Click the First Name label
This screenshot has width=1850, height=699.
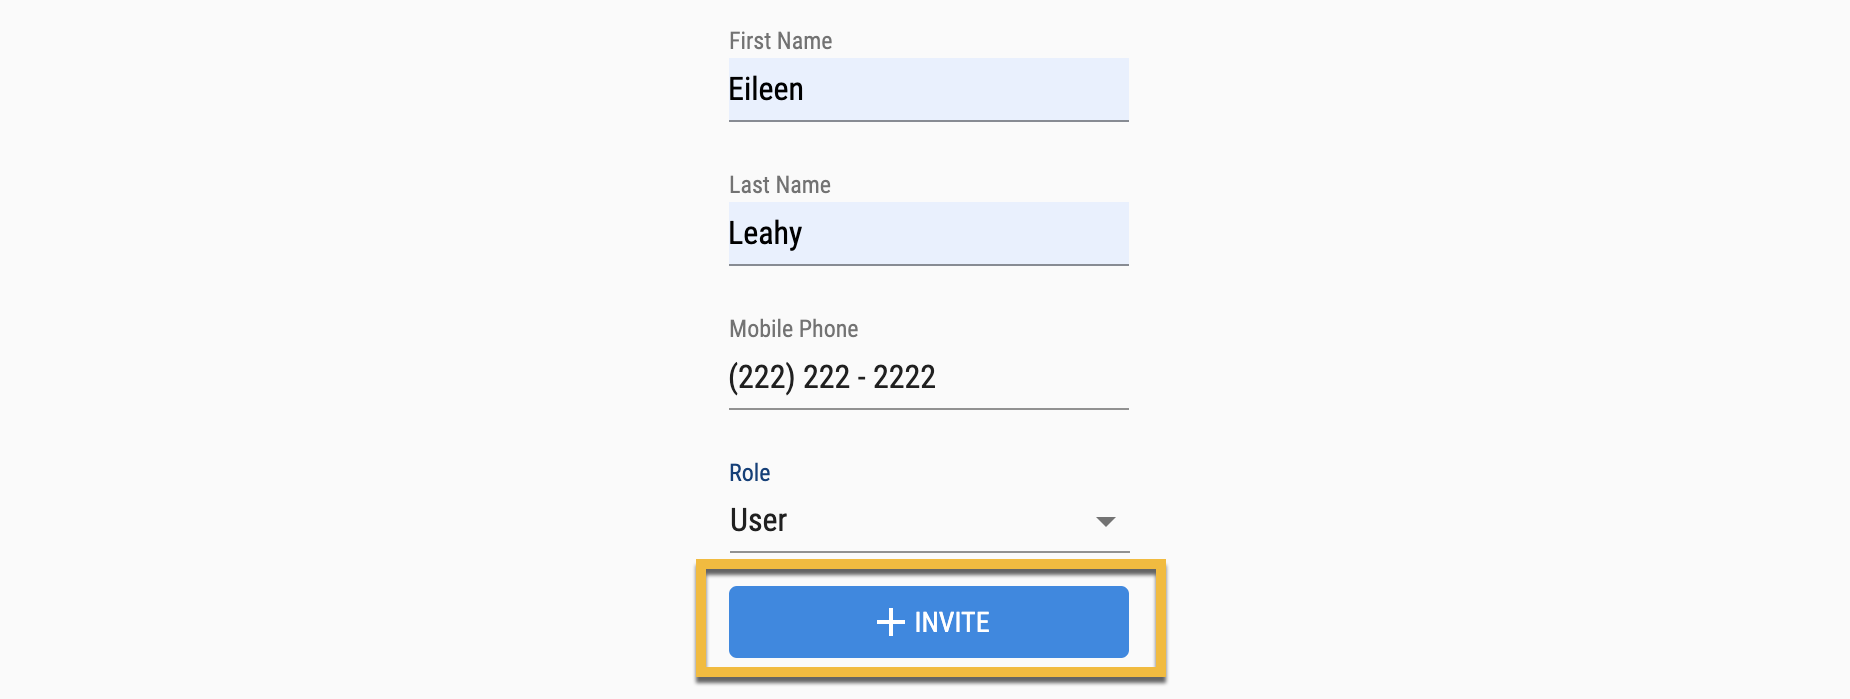pos(780,41)
